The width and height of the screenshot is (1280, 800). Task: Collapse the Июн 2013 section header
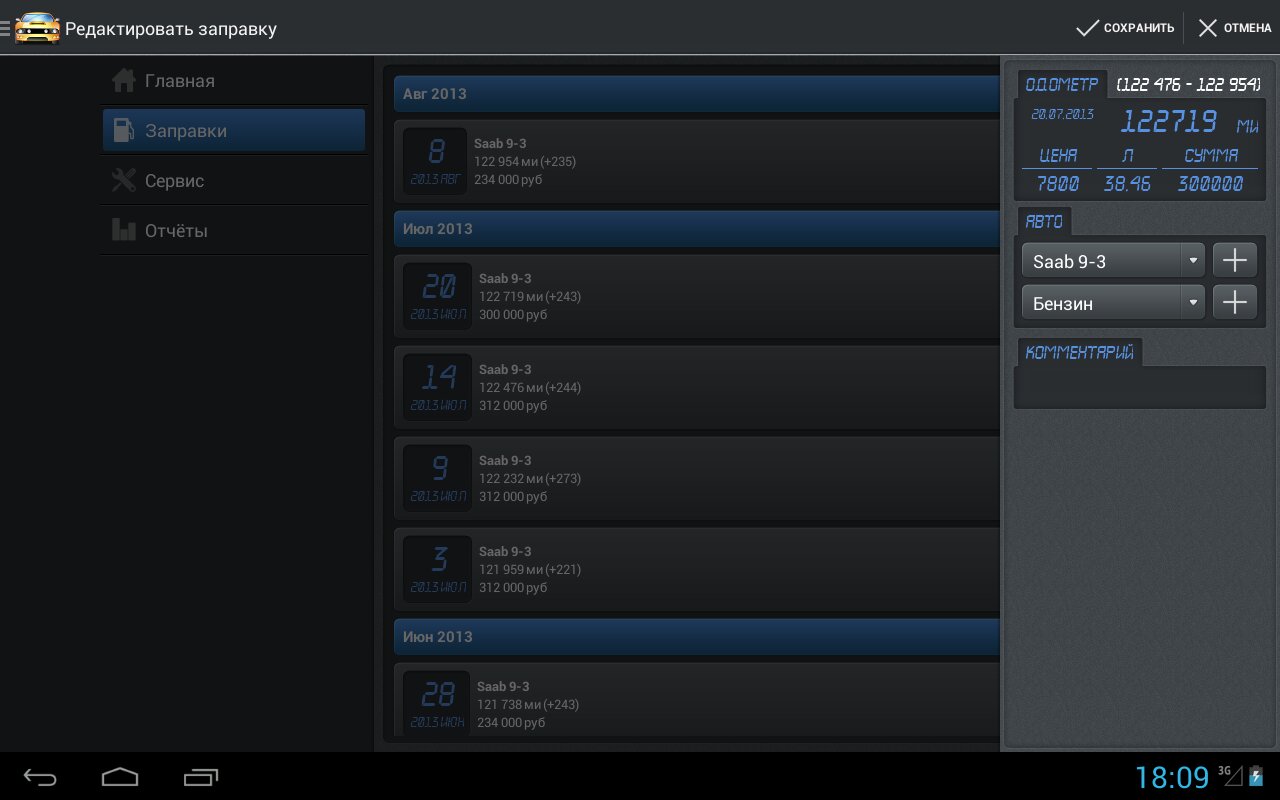coord(696,637)
